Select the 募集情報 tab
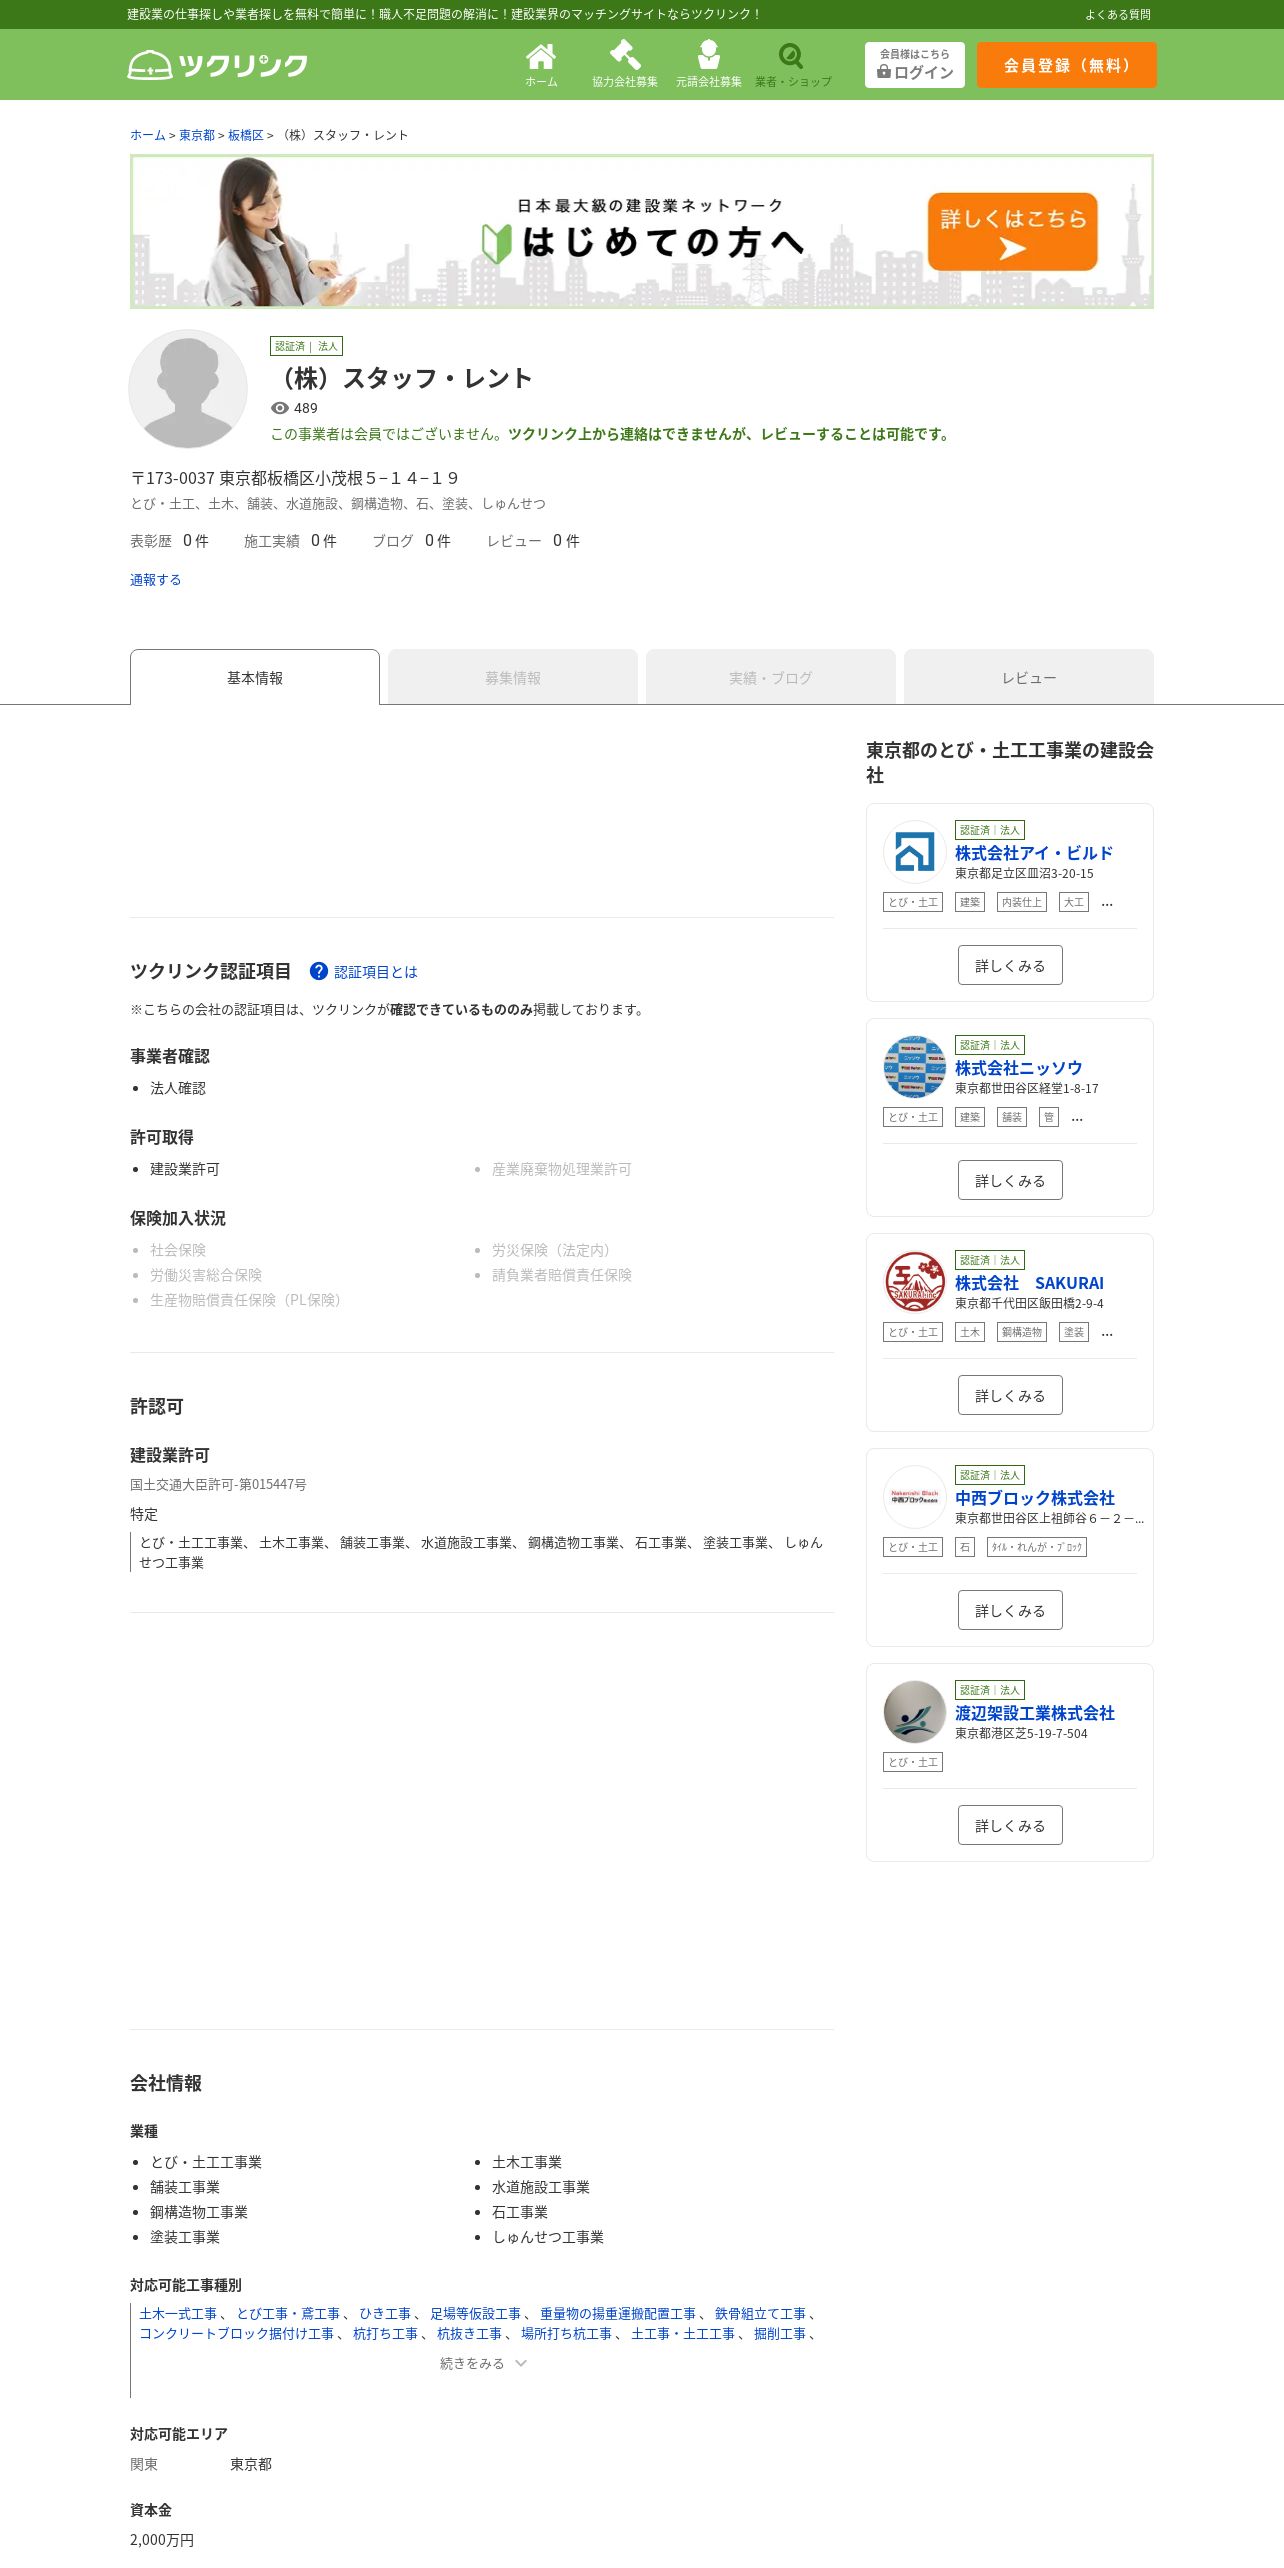The width and height of the screenshot is (1284, 2568). (x=513, y=677)
